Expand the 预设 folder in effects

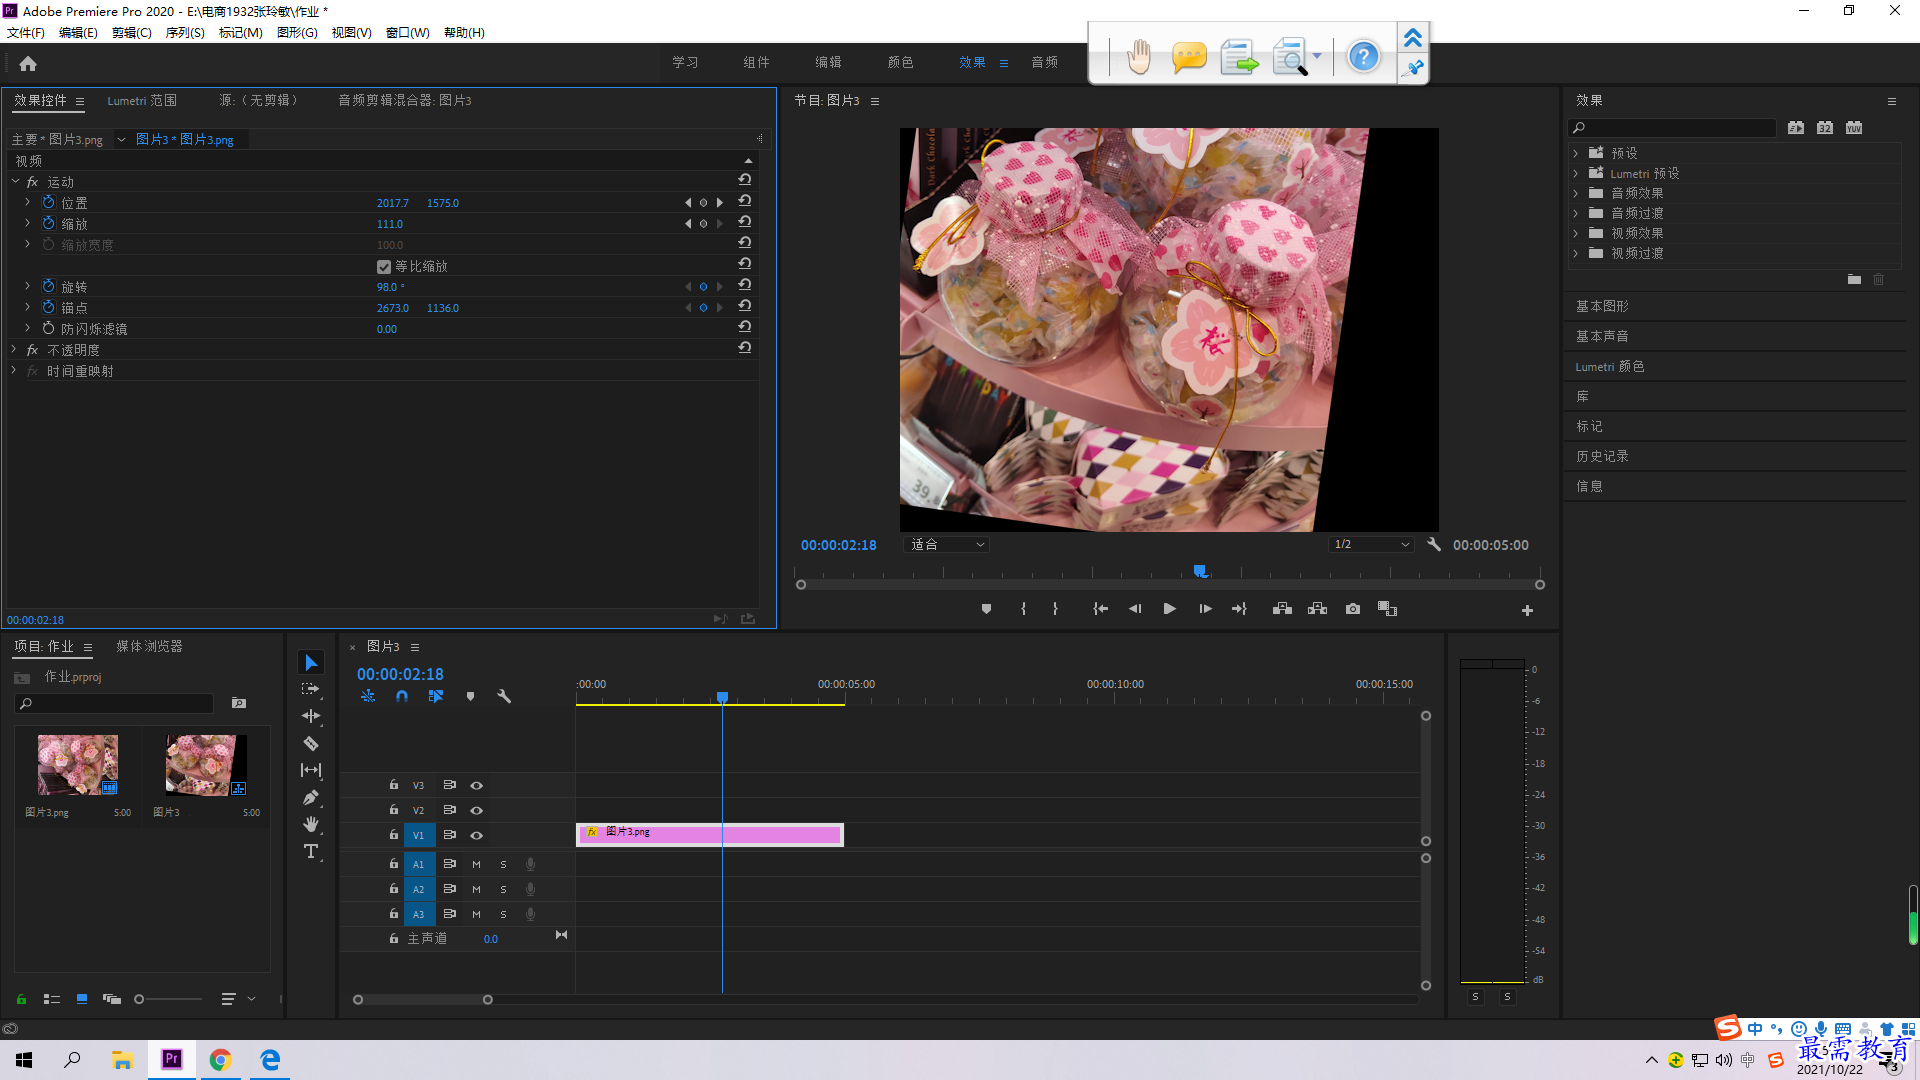coord(1576,153)
